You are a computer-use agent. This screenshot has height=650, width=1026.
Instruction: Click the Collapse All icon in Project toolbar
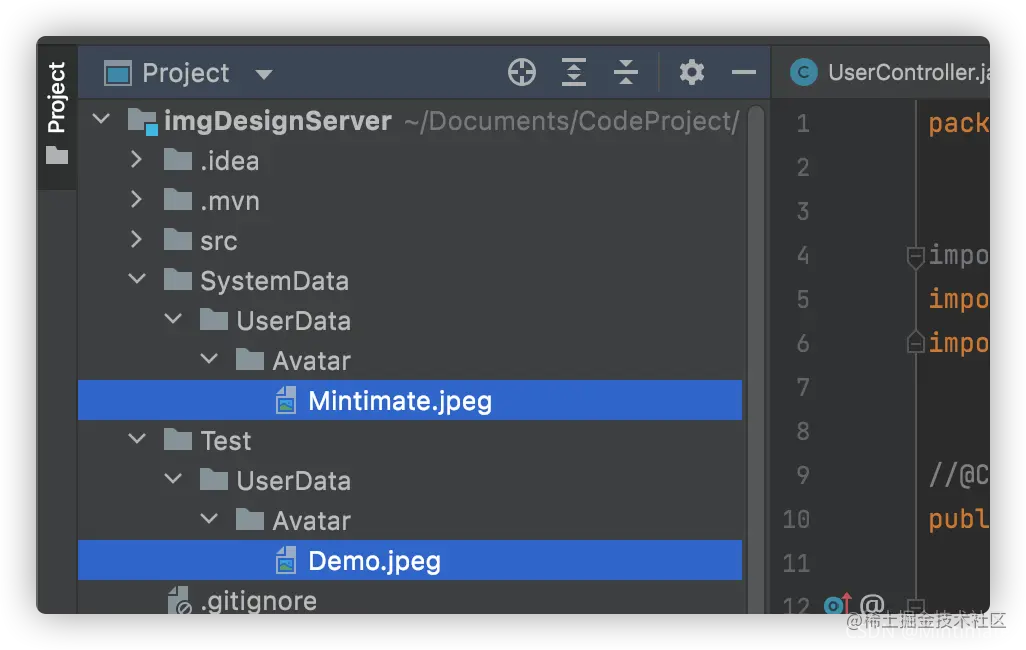click(x=626, y=72)
